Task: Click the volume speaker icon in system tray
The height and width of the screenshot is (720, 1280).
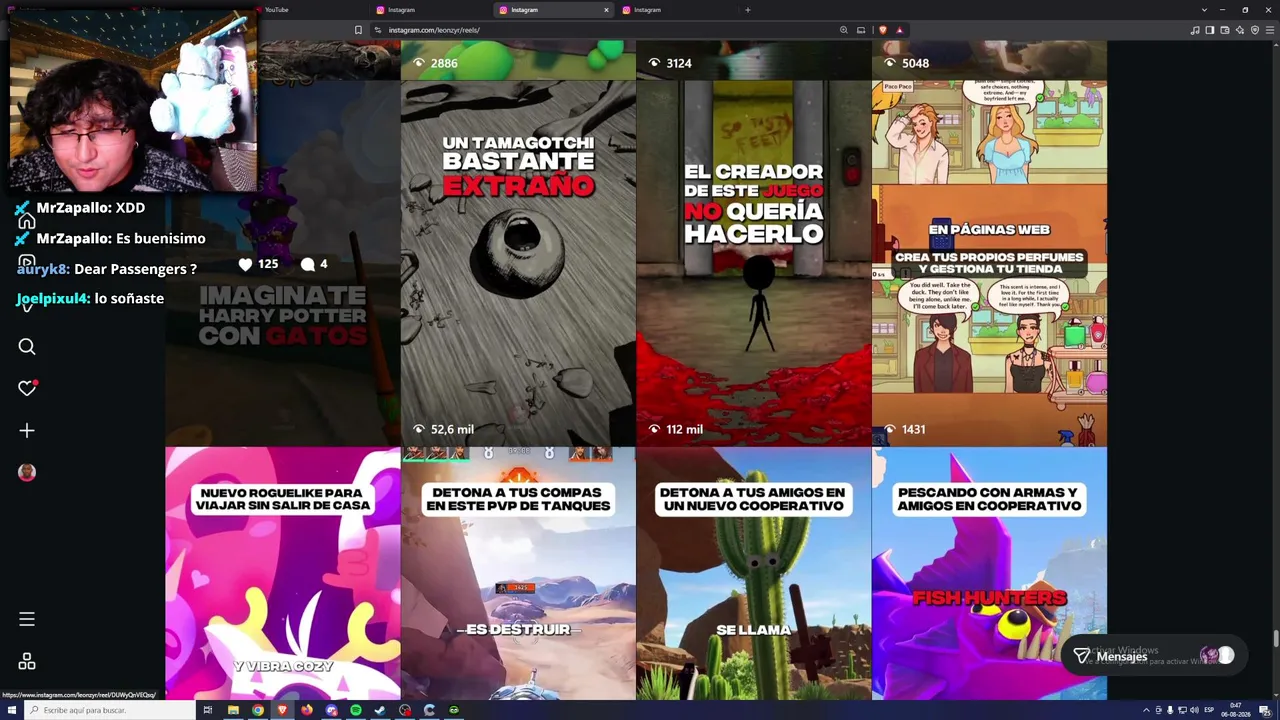Action: (x=1194, y=710)
